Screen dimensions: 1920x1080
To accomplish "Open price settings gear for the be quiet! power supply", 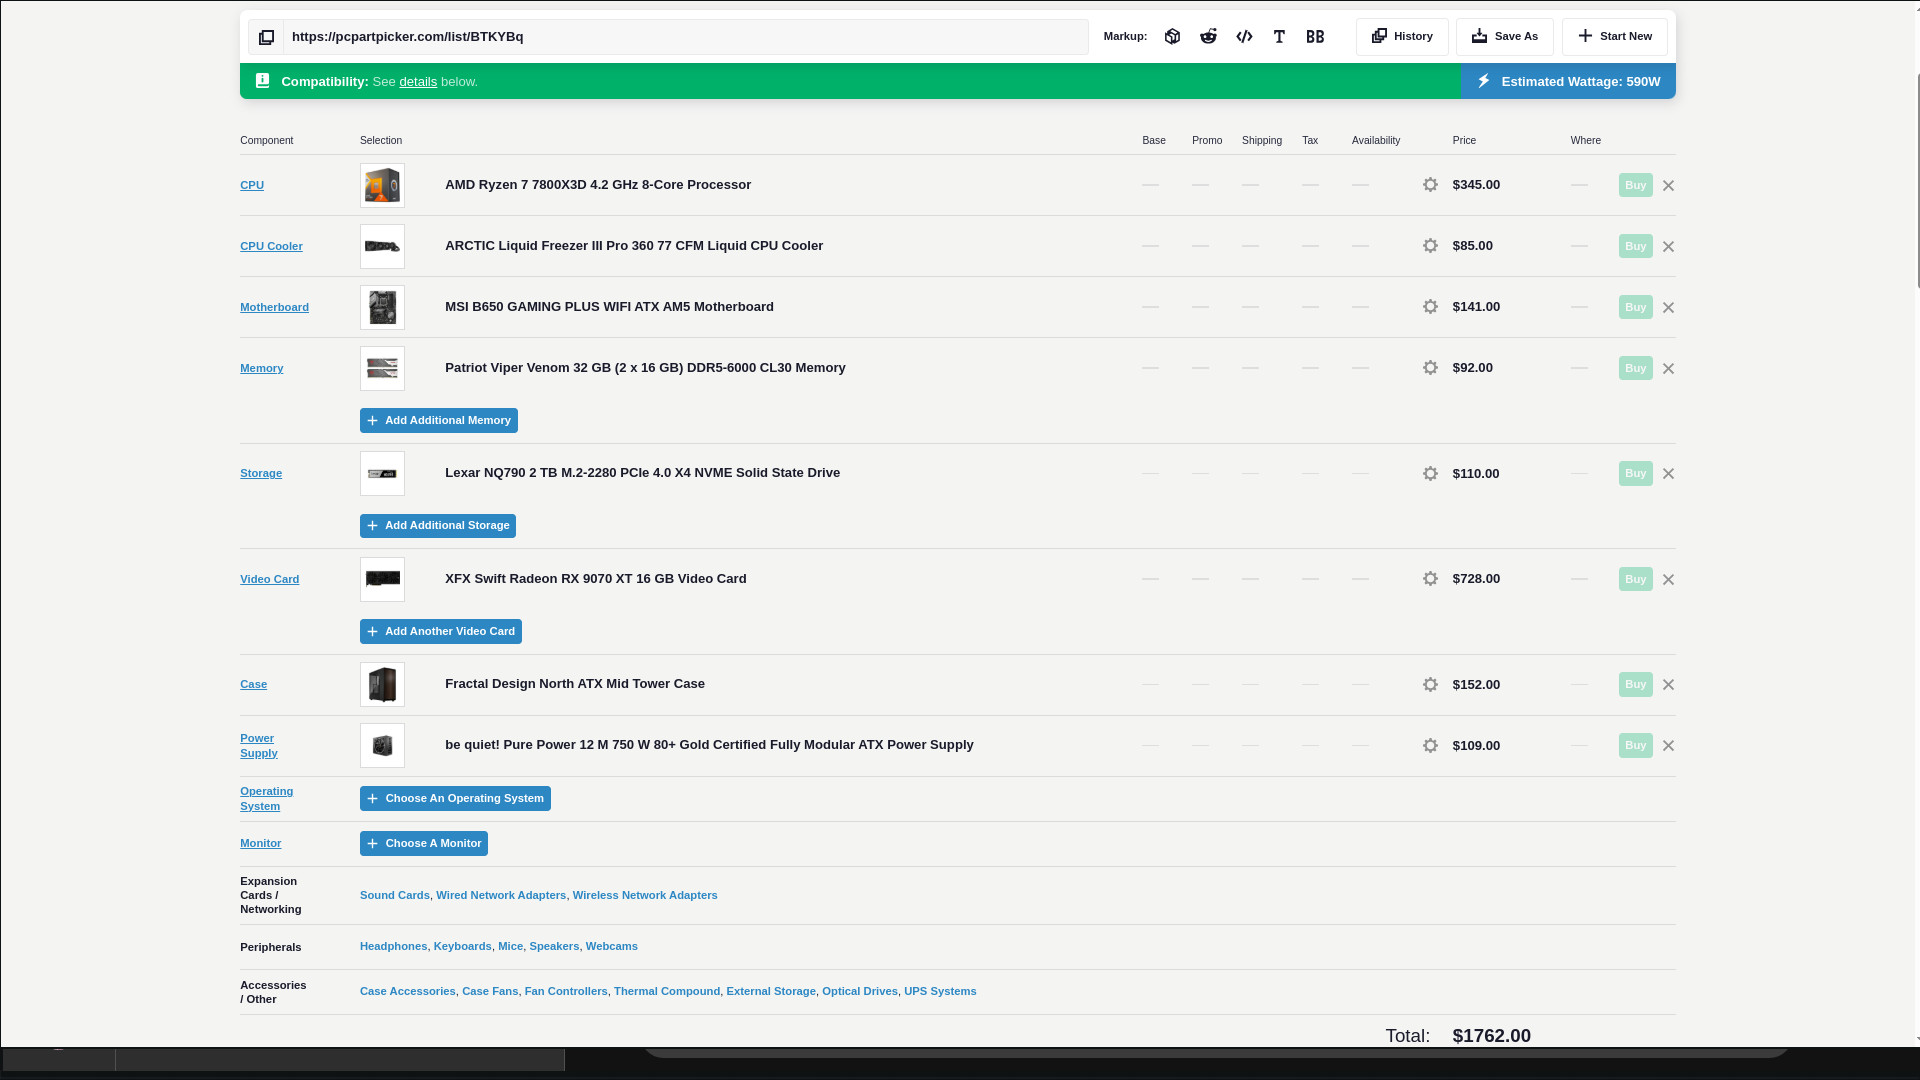I will (1430, 746).
